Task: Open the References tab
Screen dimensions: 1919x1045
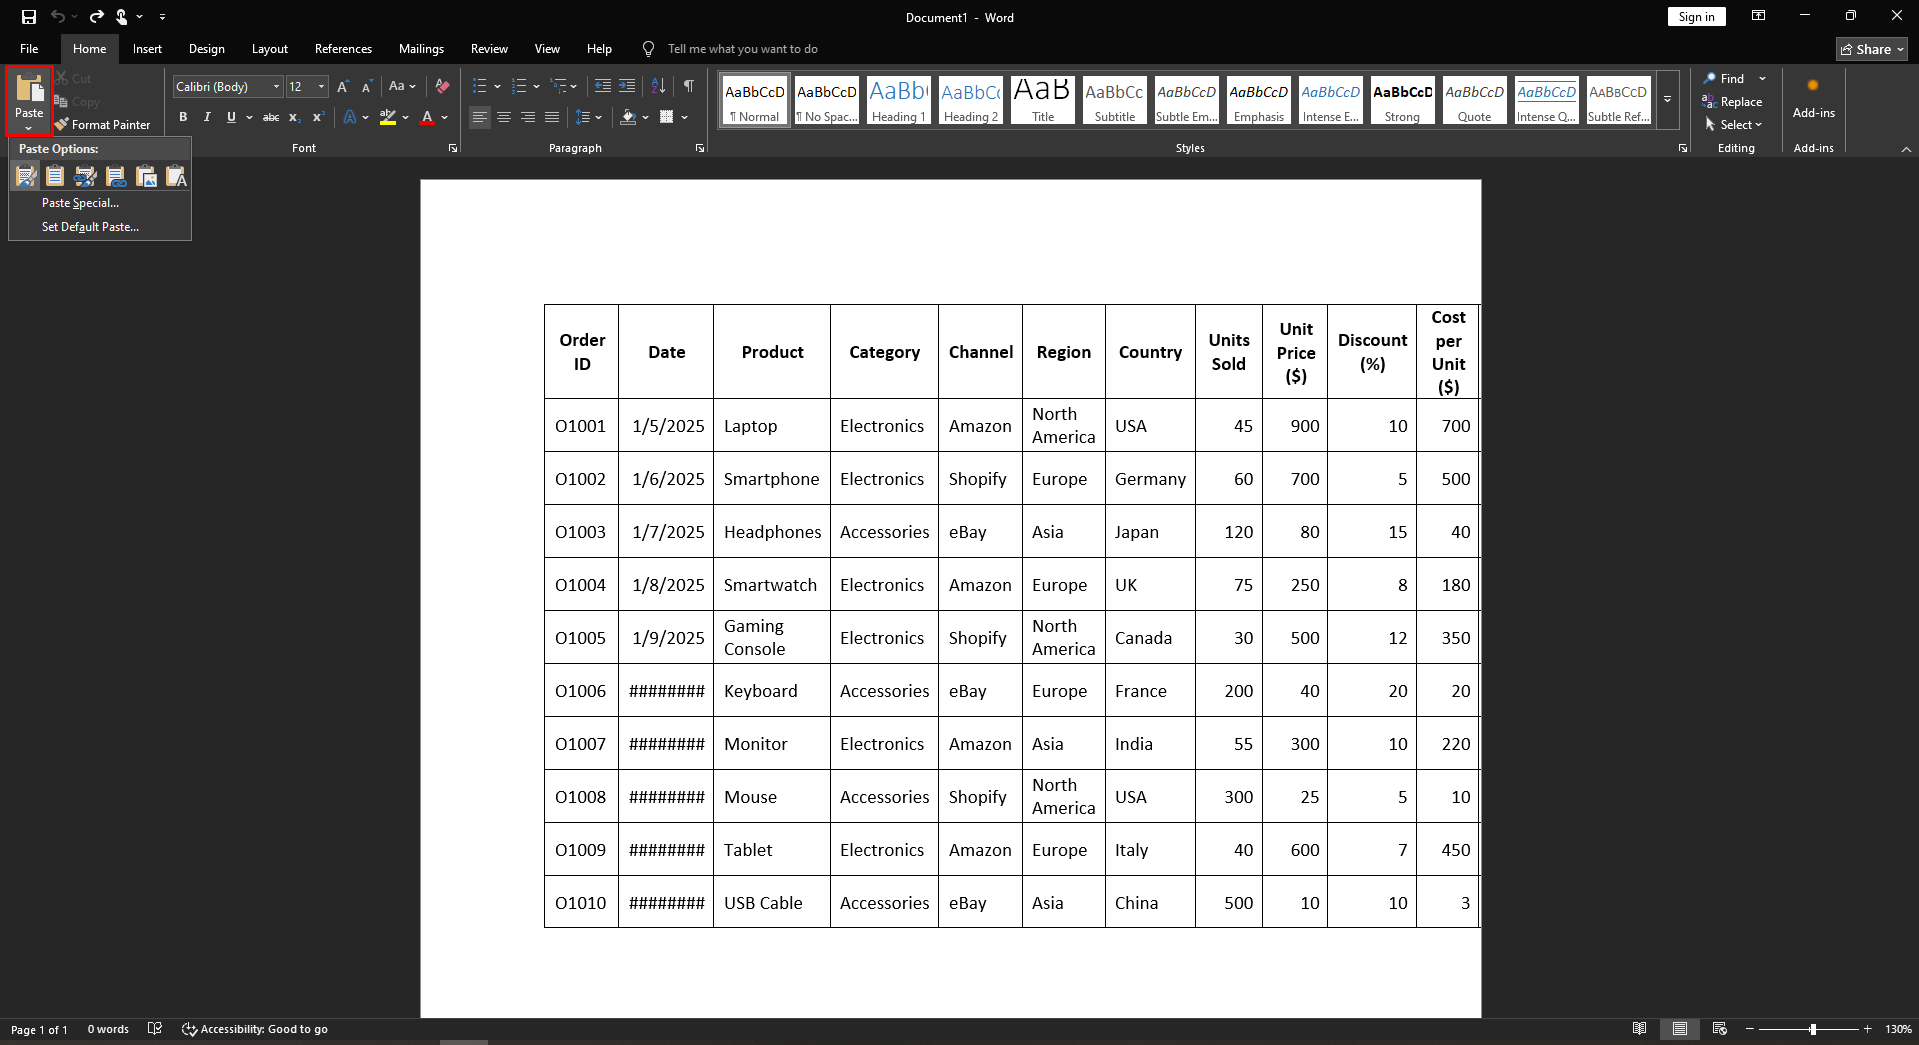Action: 343,49
